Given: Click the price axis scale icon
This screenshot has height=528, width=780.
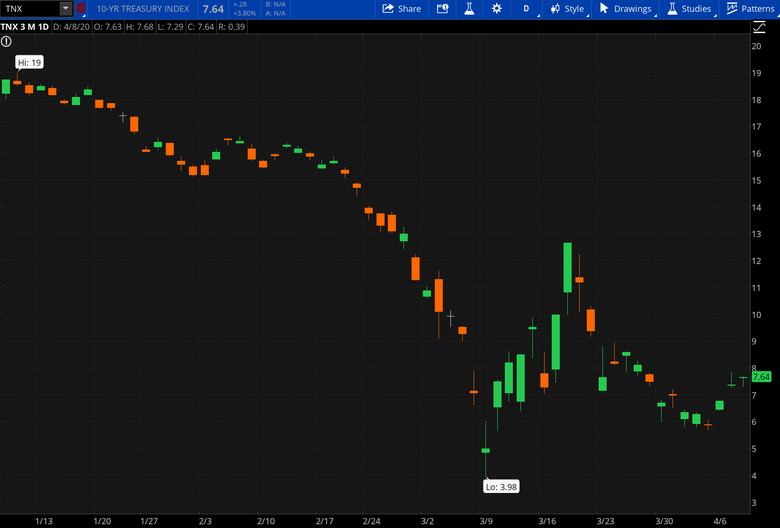Looking at the screenshot, I should (x=759, y=27).
